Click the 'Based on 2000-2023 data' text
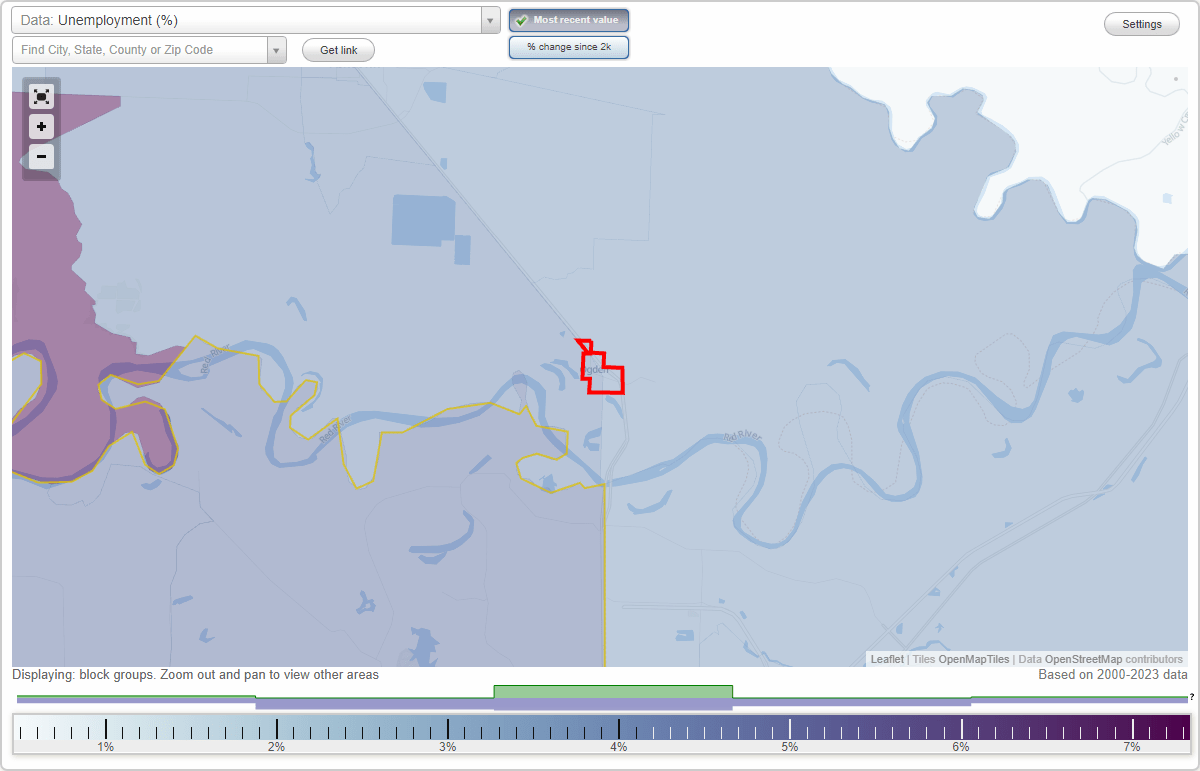The height and width of the screenshot is (771, 1200). (x=1113, y=675)
